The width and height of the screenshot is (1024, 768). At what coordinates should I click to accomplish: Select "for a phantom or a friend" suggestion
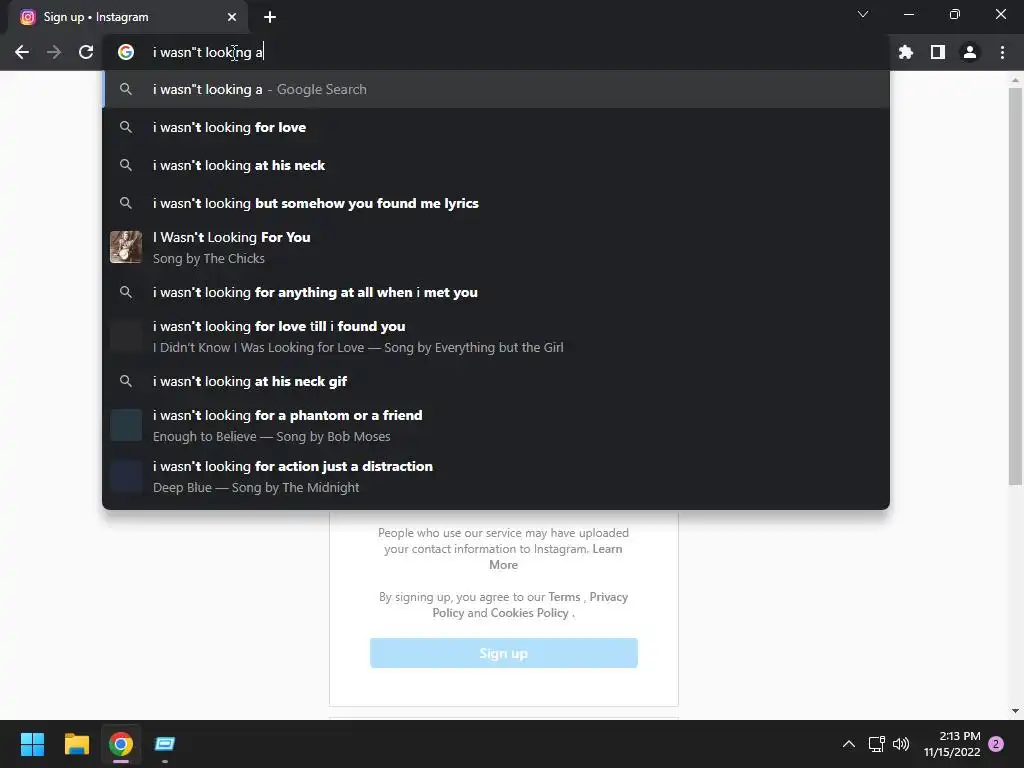tap(496, 425)
